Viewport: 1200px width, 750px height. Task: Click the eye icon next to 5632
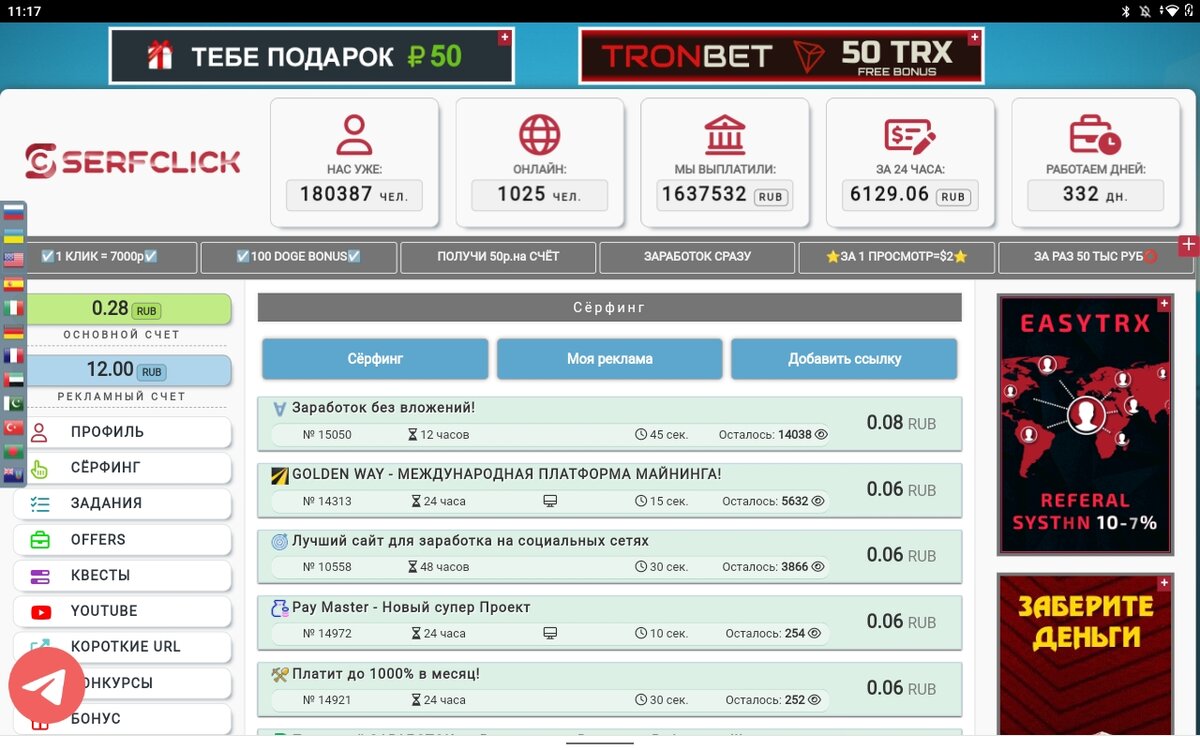(x=818, y=501)
